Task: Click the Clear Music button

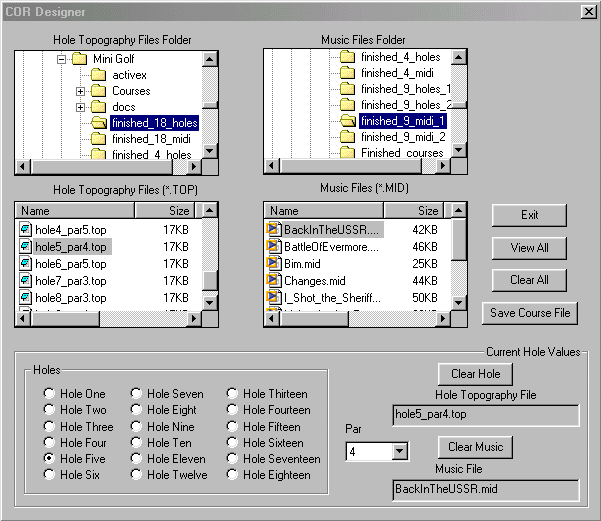Action: (474, 447)
